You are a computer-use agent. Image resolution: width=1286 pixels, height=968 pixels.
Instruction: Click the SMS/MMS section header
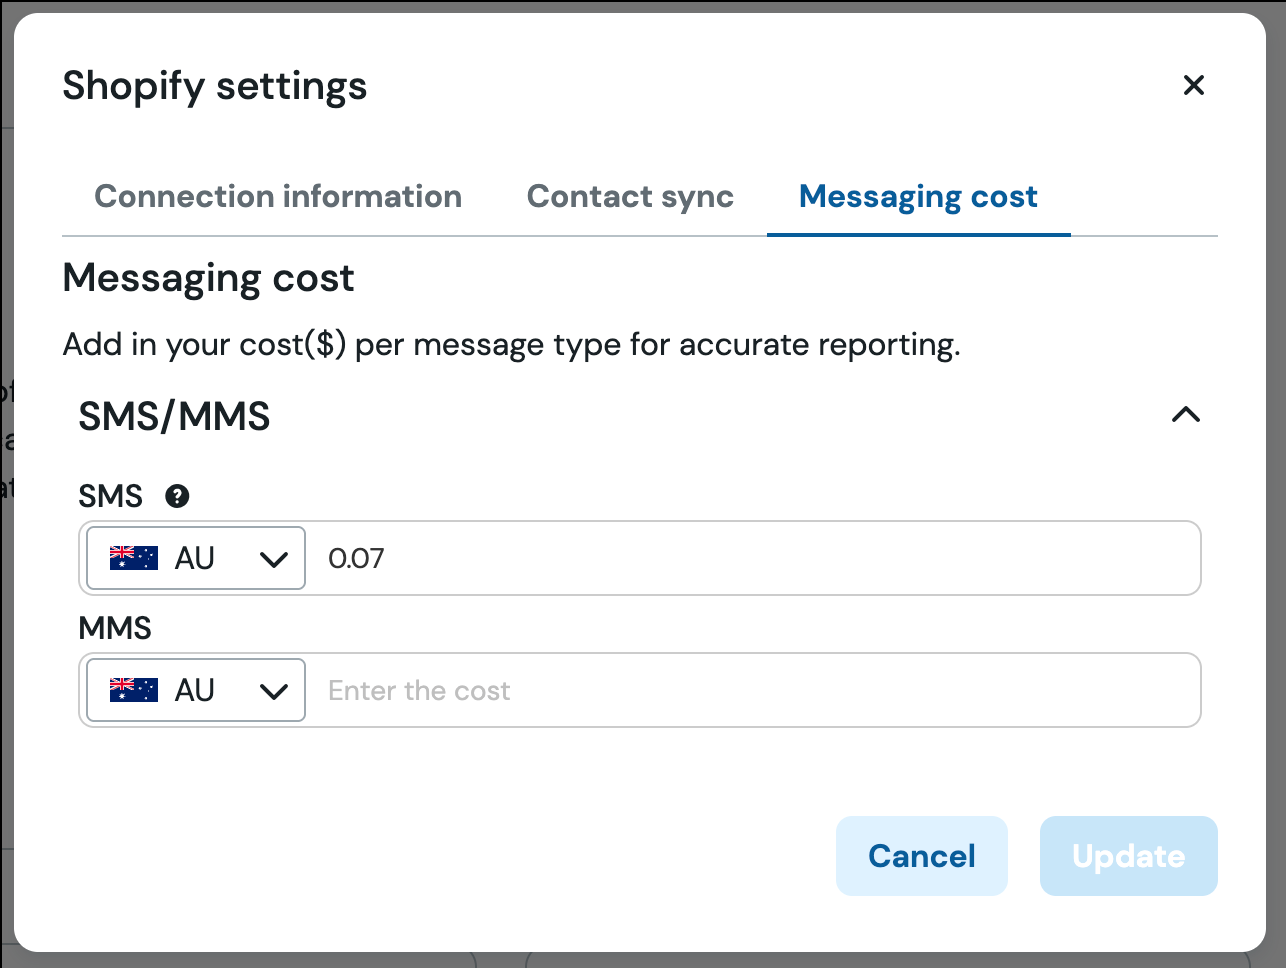pyautogui.click(x=174, y=416)
